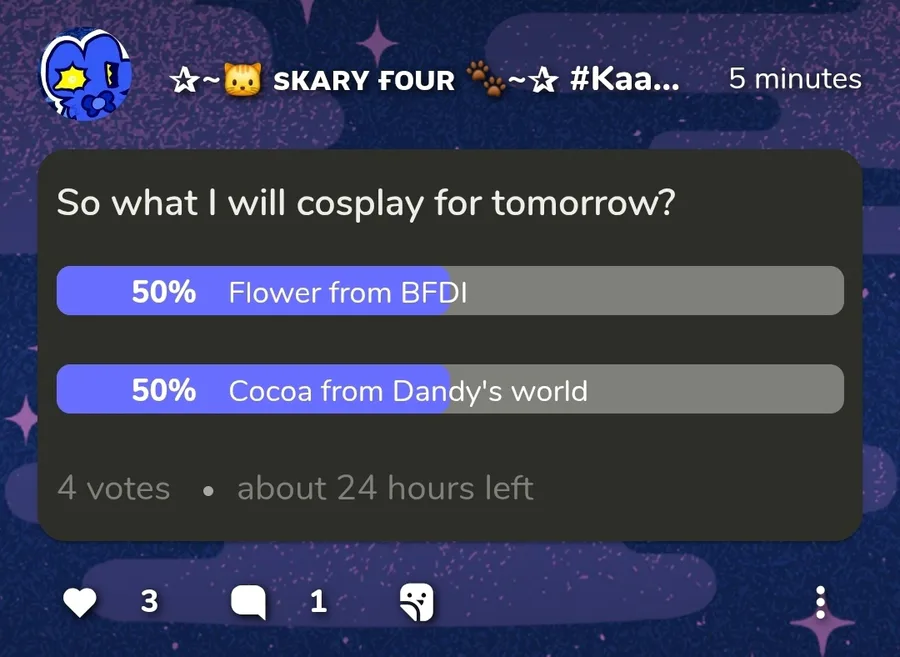Click the about 24 hours left text

385,489
